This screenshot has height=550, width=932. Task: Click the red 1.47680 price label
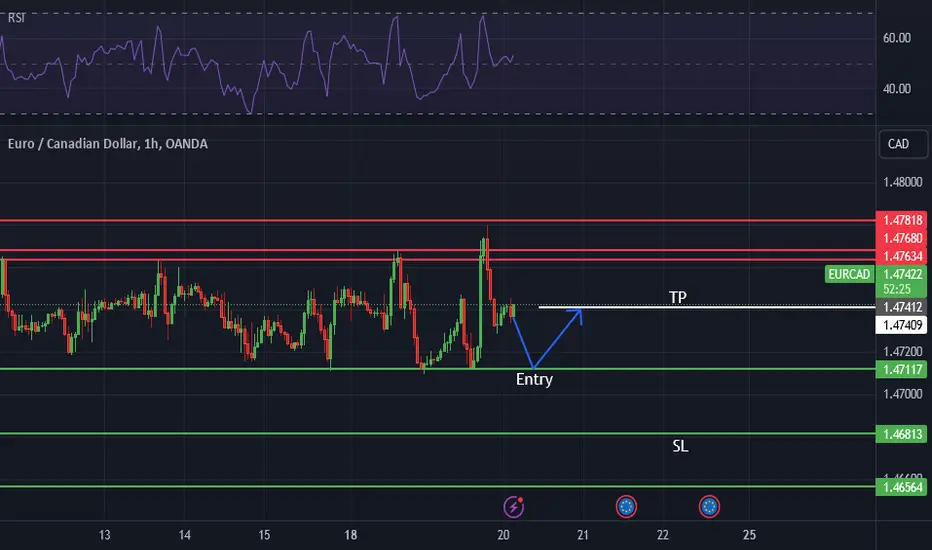(902, 238)
